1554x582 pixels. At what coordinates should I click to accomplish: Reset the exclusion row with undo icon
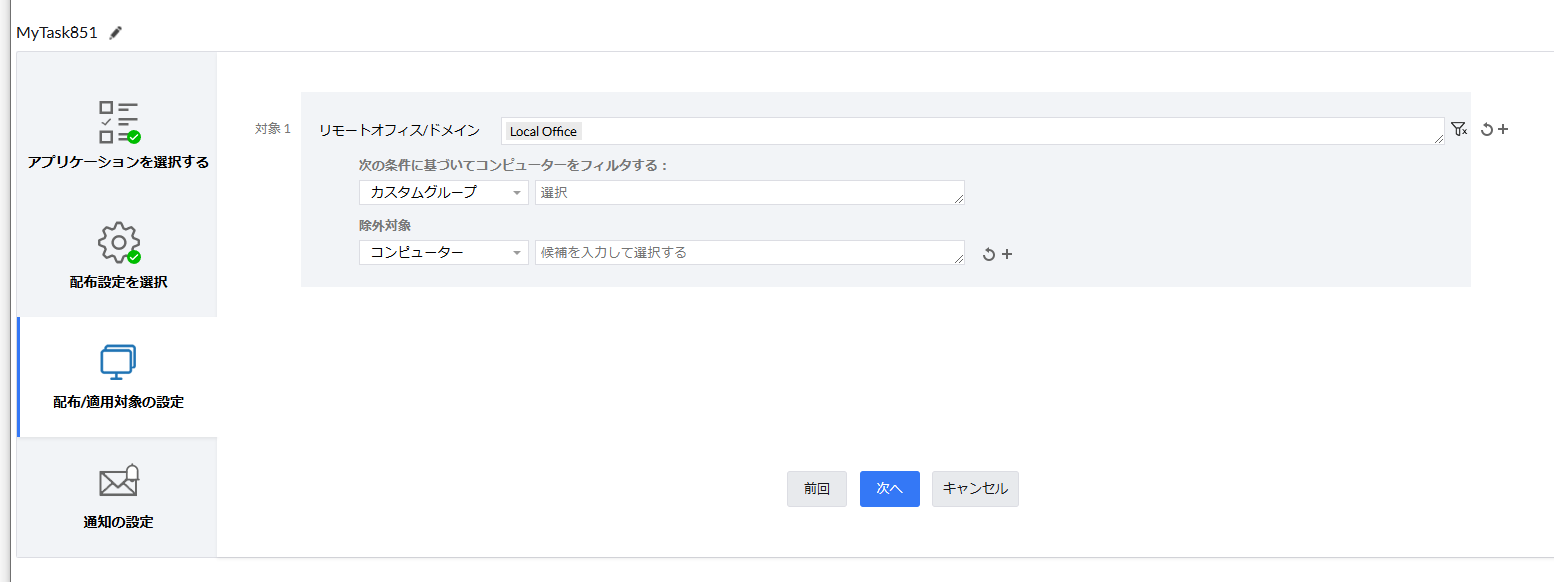click(989, 254)
